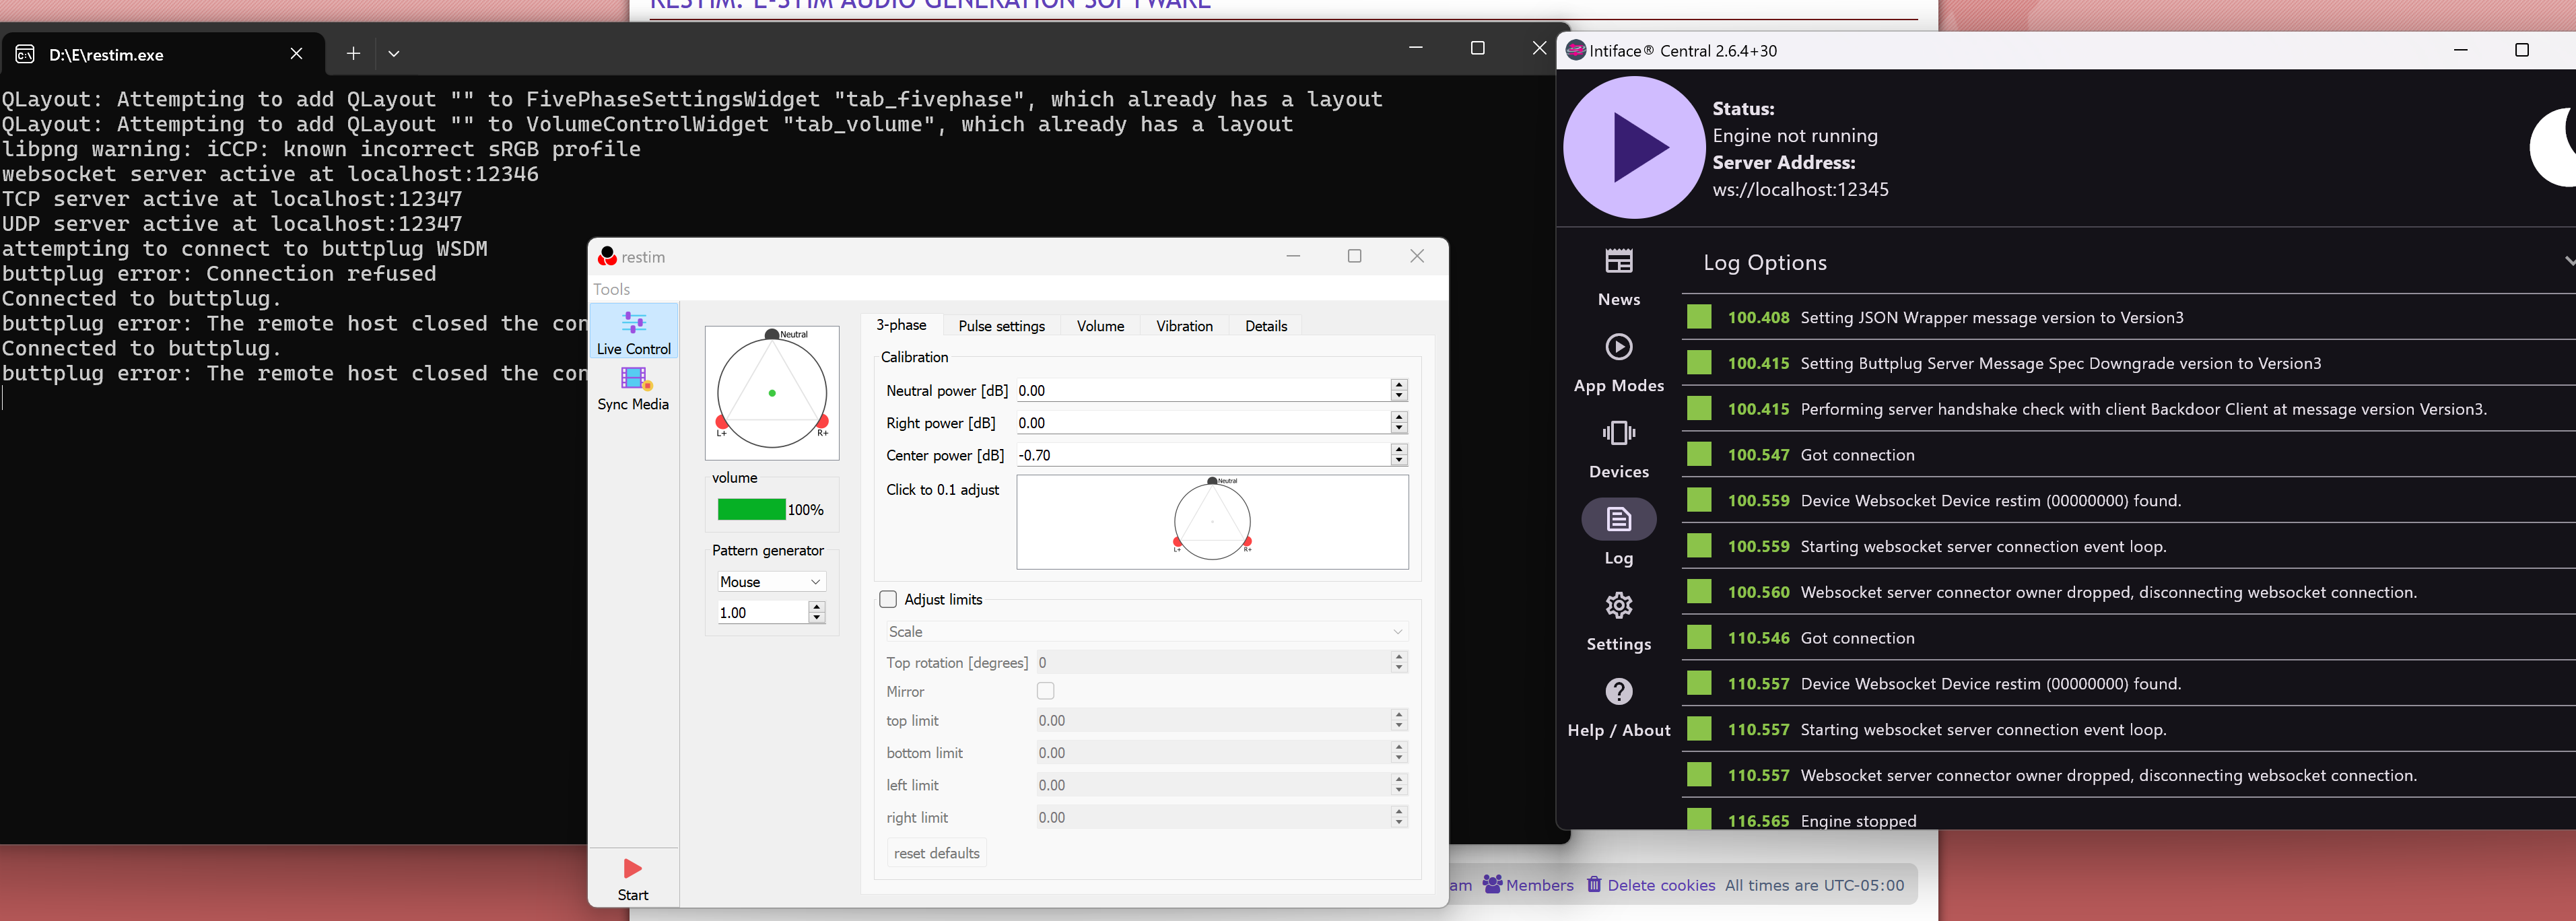This screenshot has width=2576, height=921.
Task: Click the Delete cookies trash icon
Action: point(1594,884)
